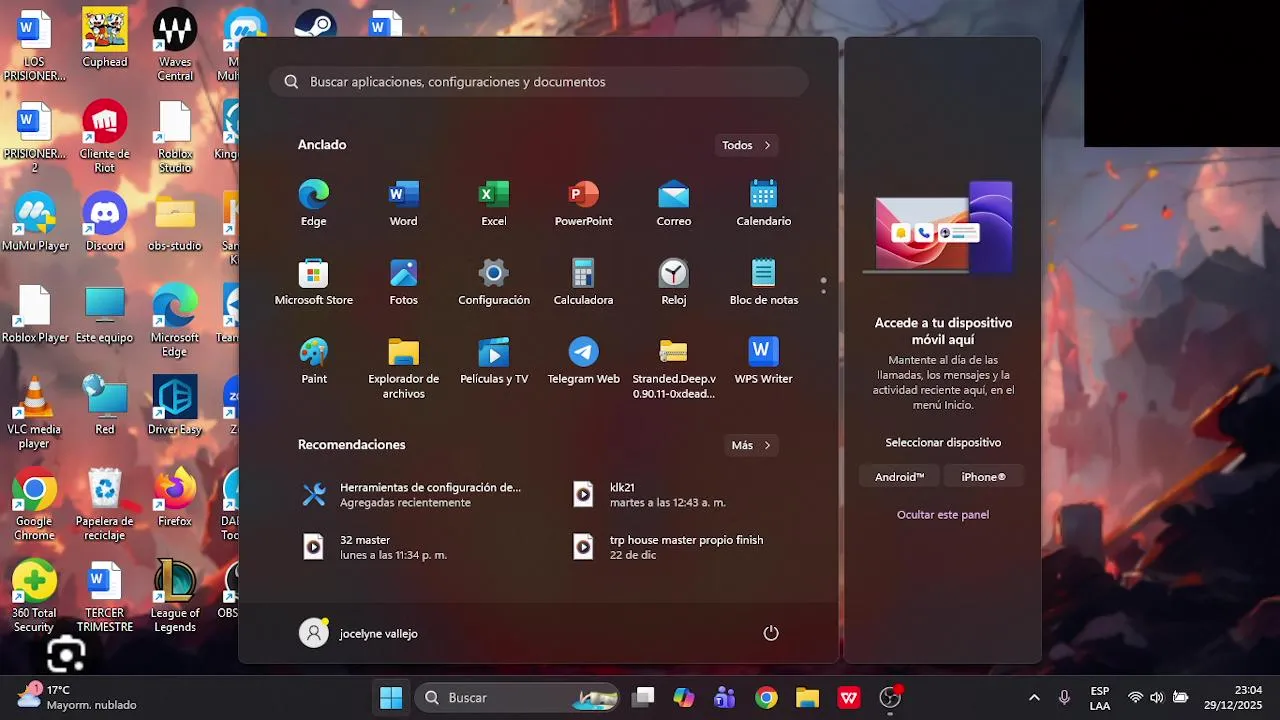Show hidden system tray icons chevron
The width and height of the screenshot is (1280, 720).
1034,698
